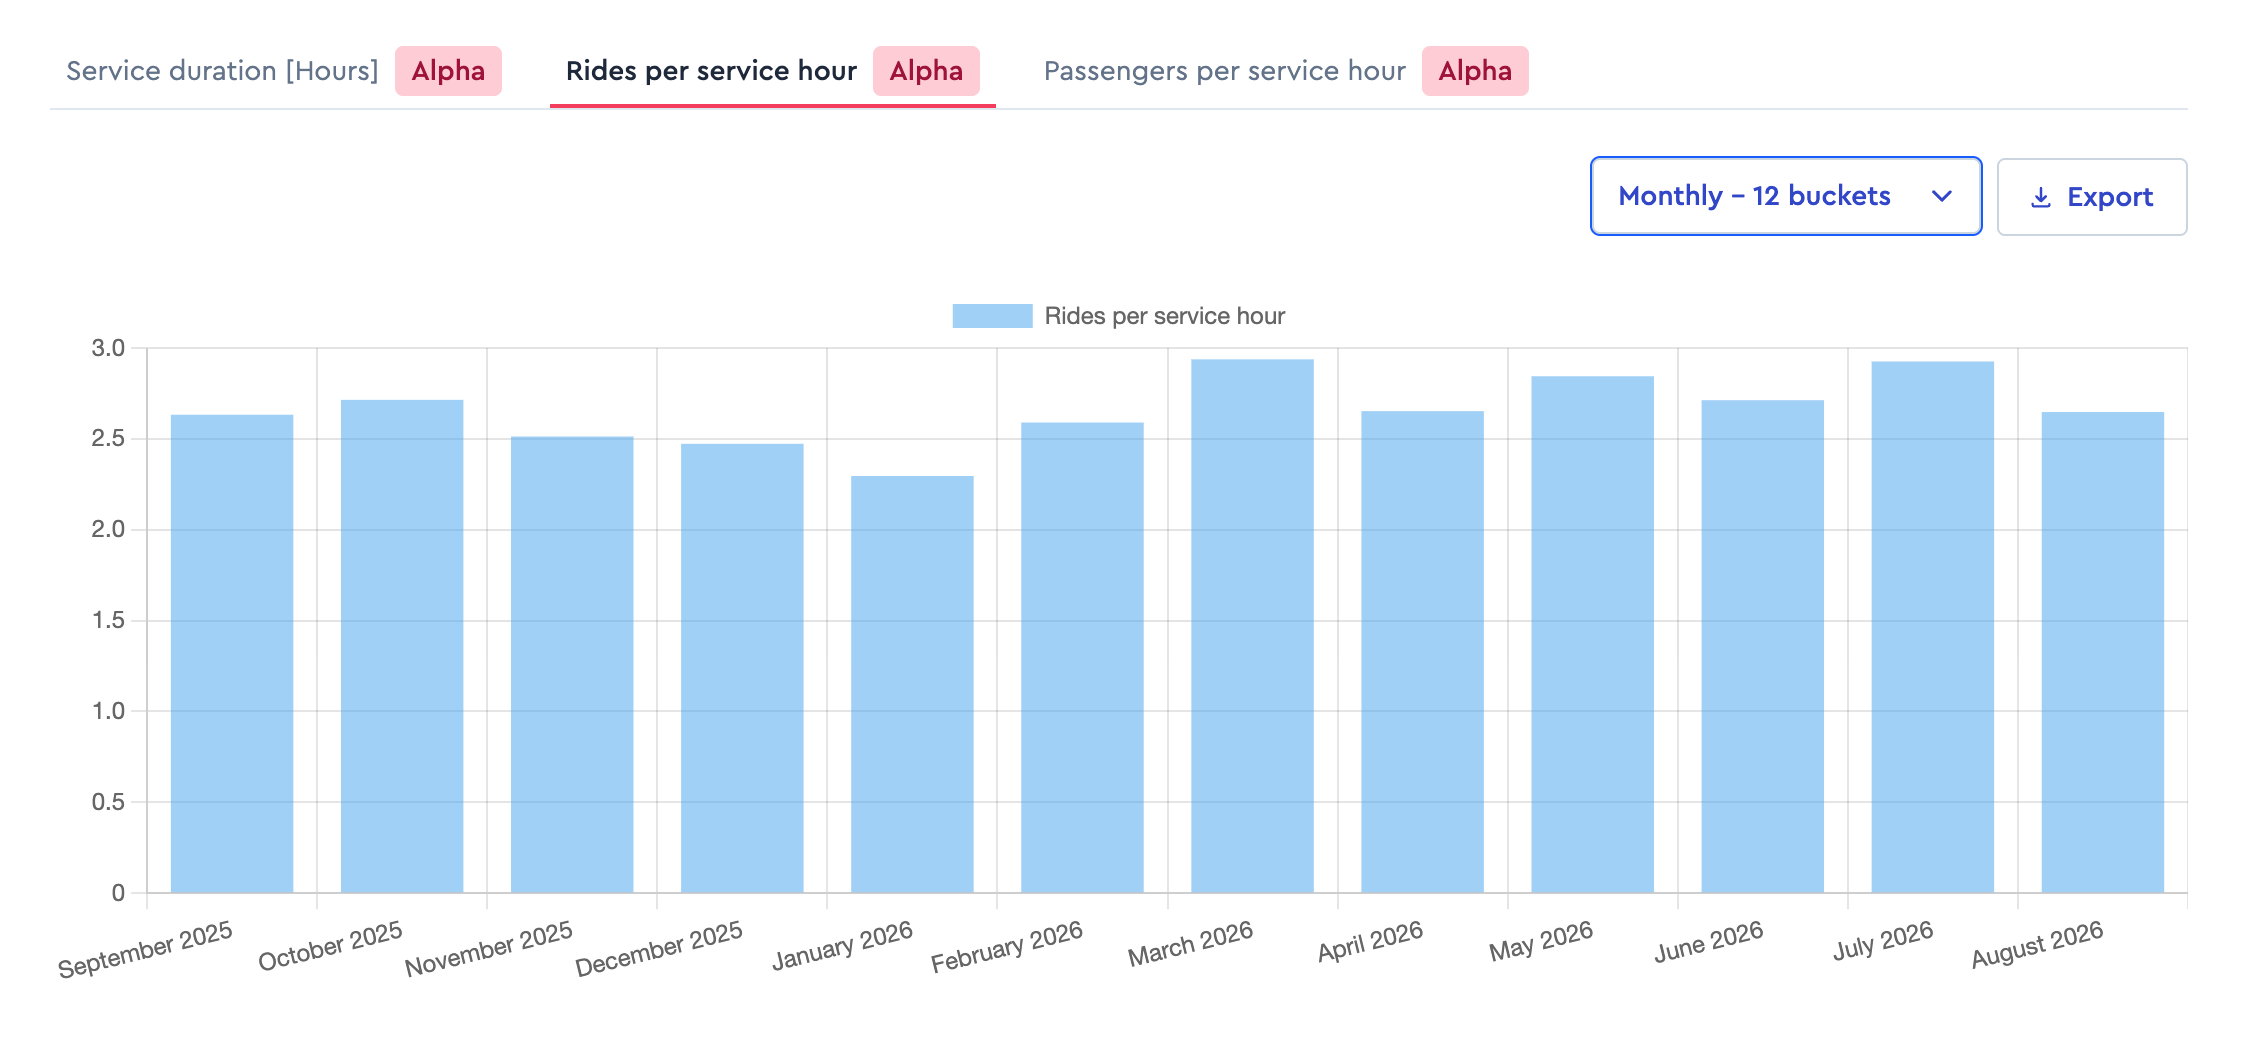The height and width of the screenshot is (1040, 2246).
Task: Click the December 2025 axis label
Action: (x=658, y=948)
